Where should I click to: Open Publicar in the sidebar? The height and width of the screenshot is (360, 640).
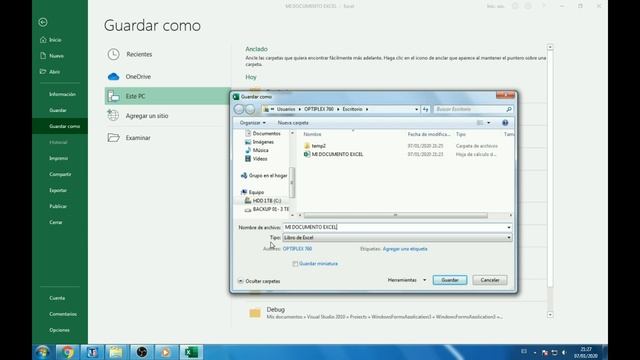coord(58,207)
